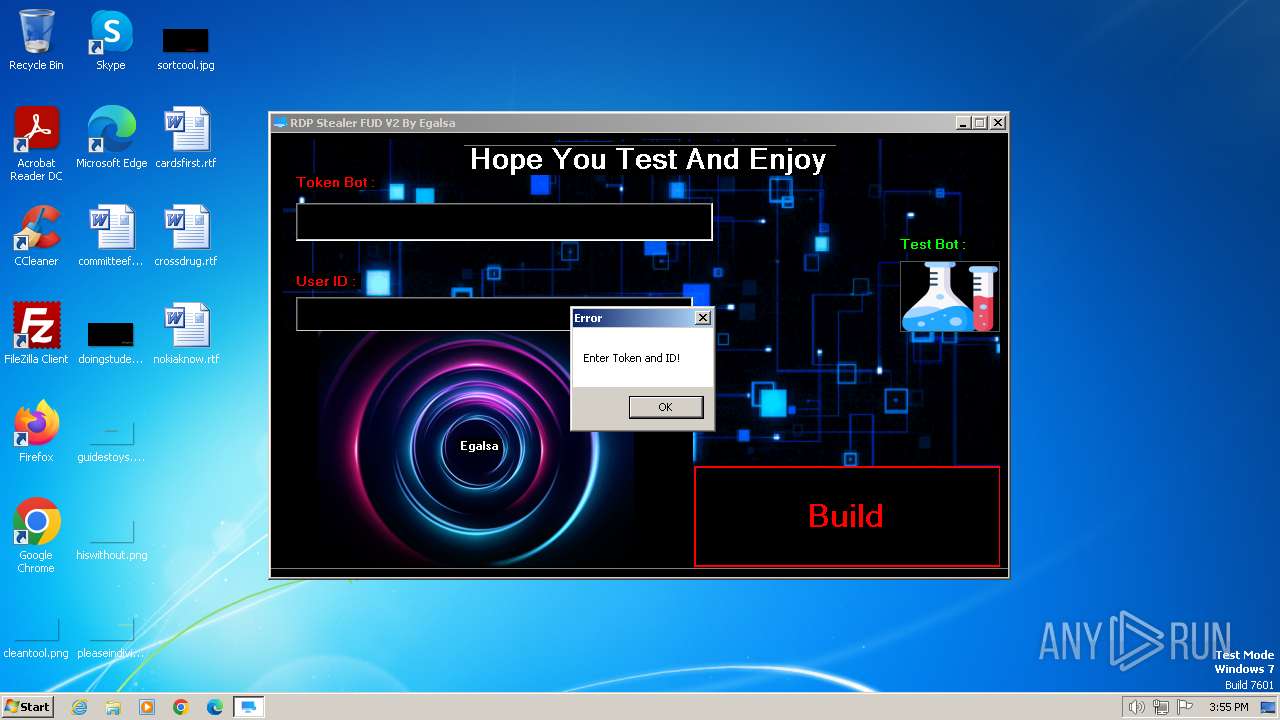The width and height of the screenshot is (1280, 720).
Task: Select the Google Chrome desktop shortcut
Action: pyautogui.click(x=36, y=537)
